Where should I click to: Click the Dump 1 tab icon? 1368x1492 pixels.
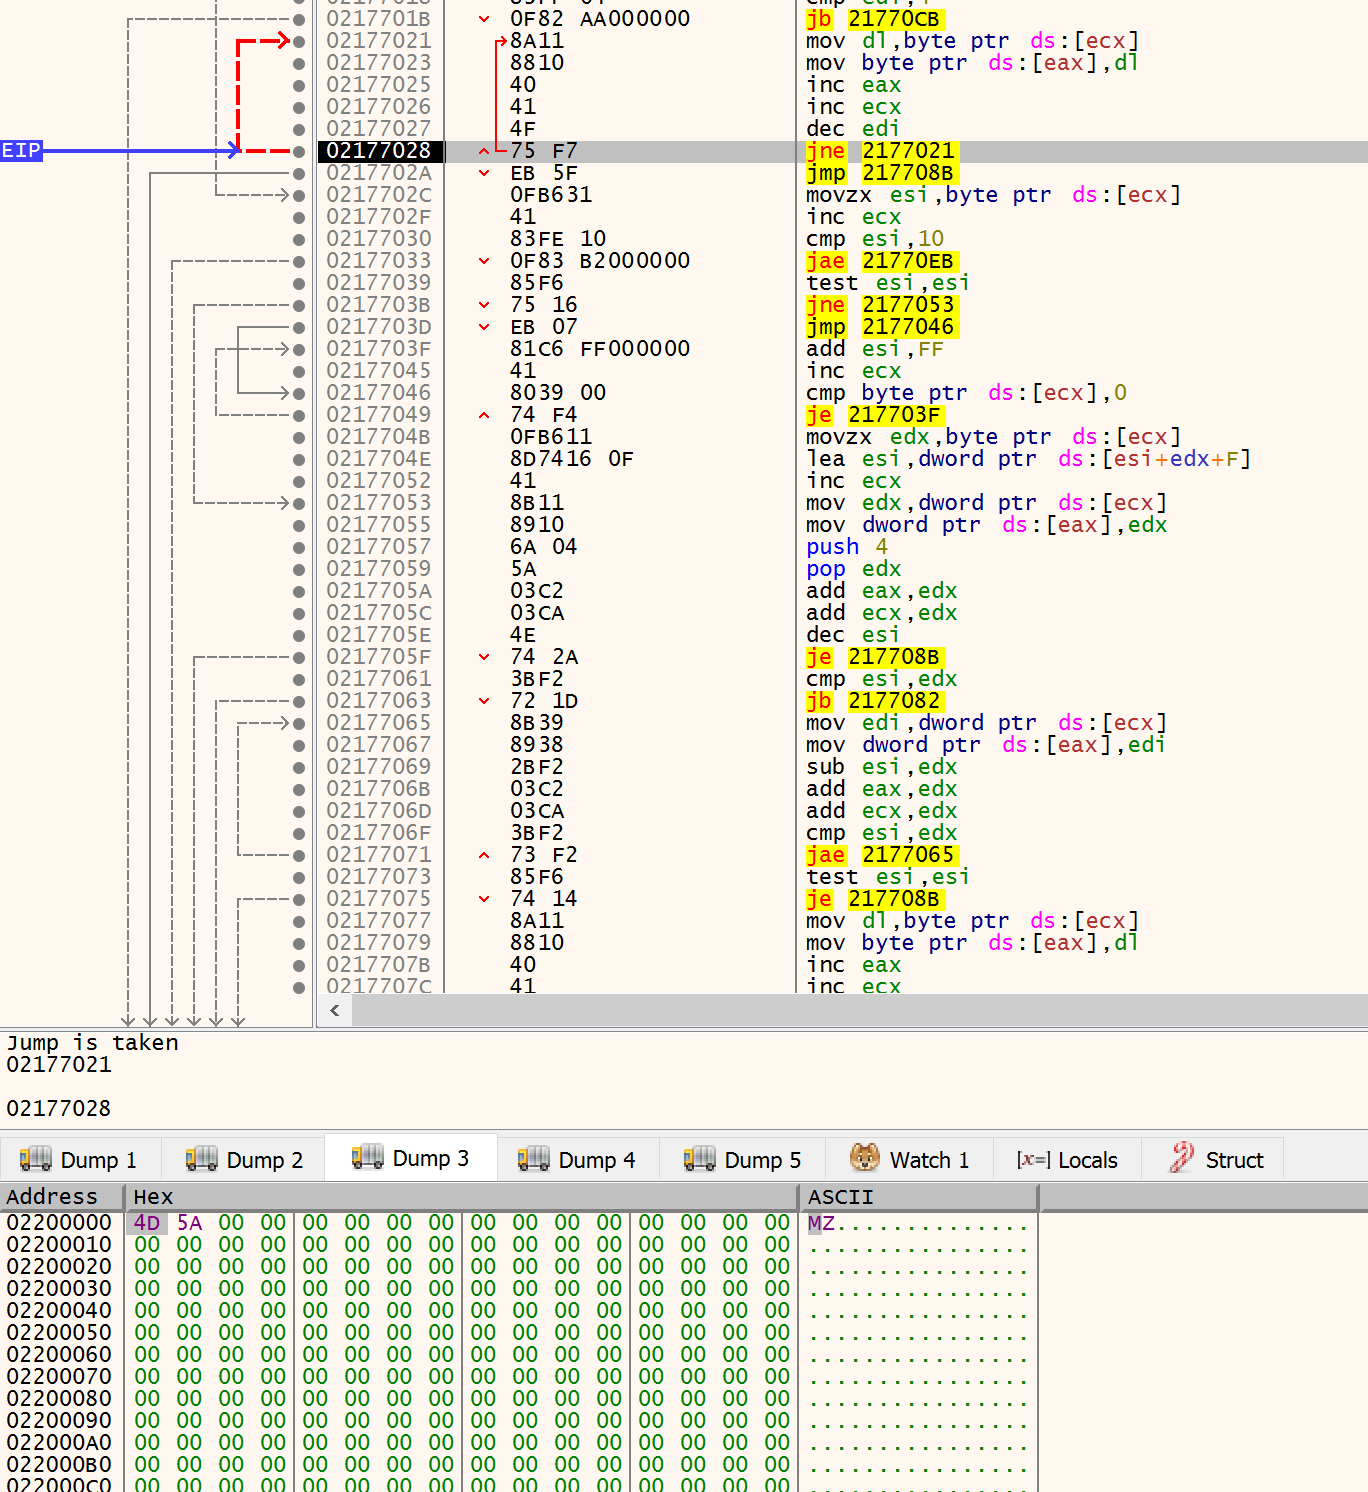pyautogui.click(x=35, y=1158)
